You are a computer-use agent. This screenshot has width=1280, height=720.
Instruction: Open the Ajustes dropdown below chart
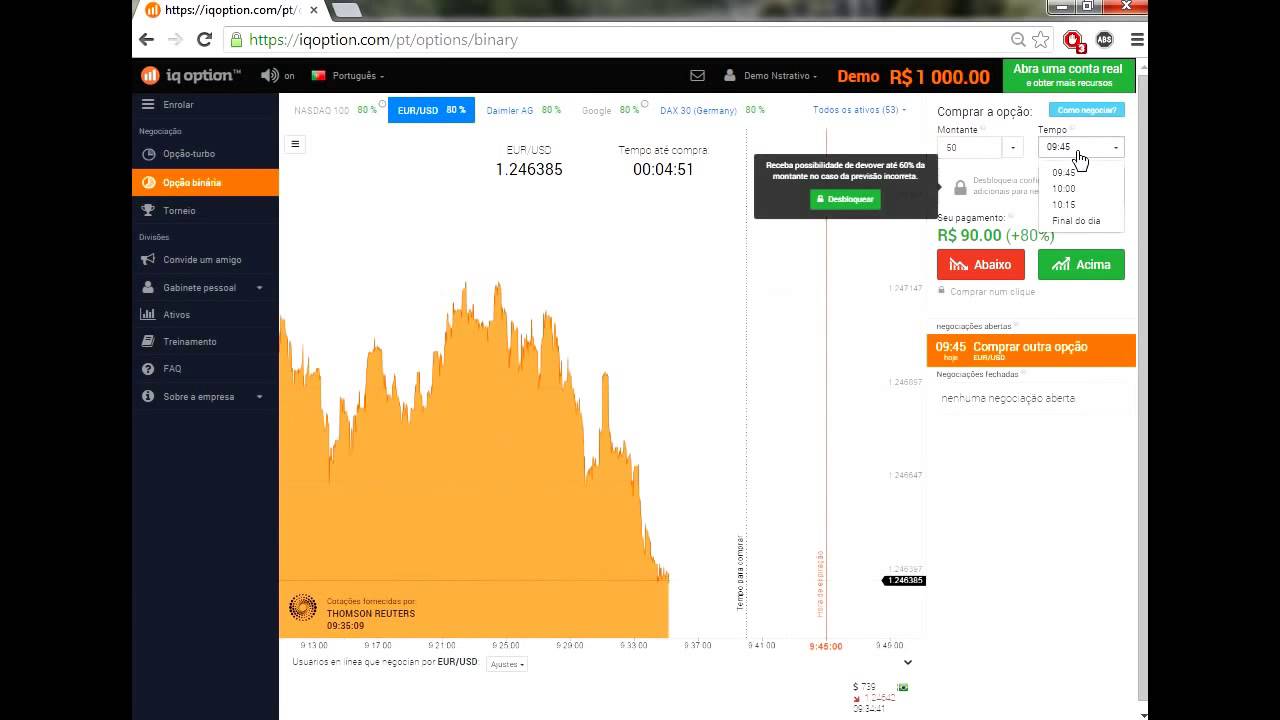[x=507, y=664]
